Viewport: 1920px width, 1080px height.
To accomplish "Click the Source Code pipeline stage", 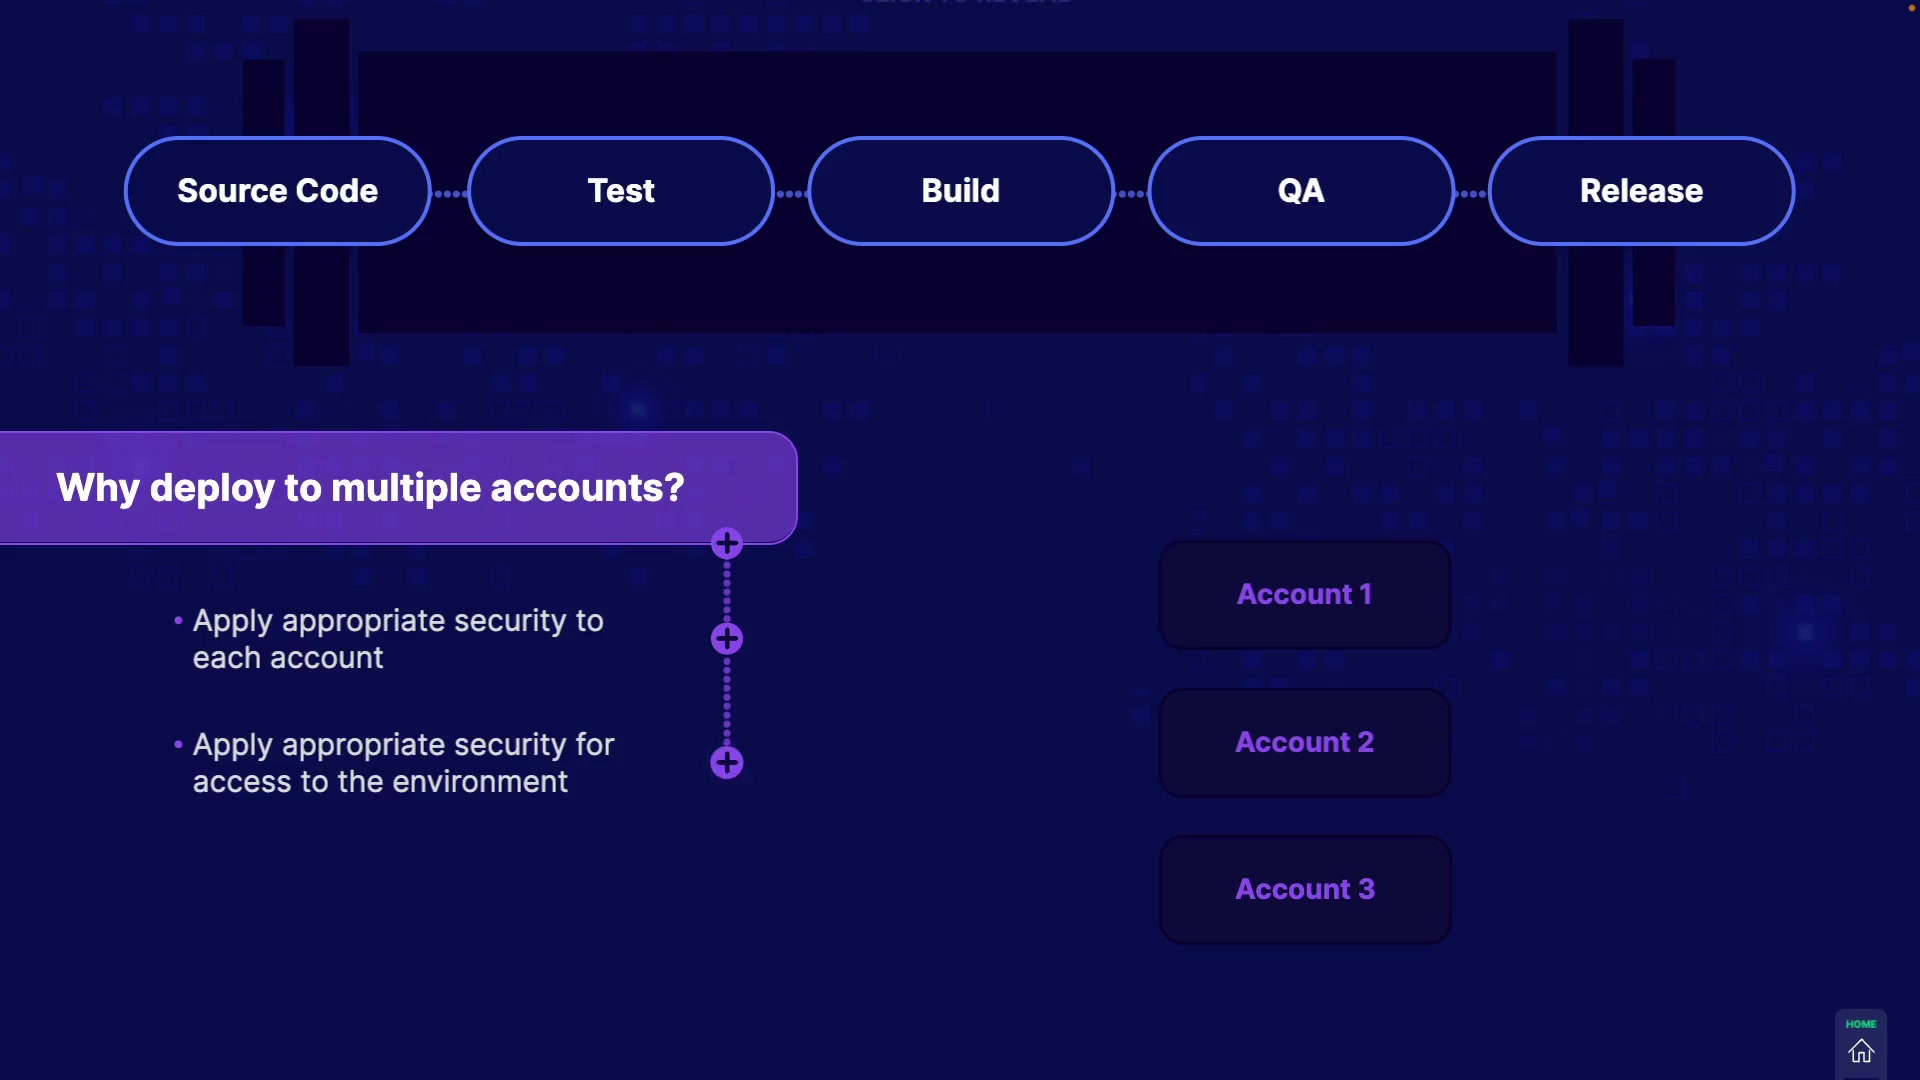I will pos(277,191).
